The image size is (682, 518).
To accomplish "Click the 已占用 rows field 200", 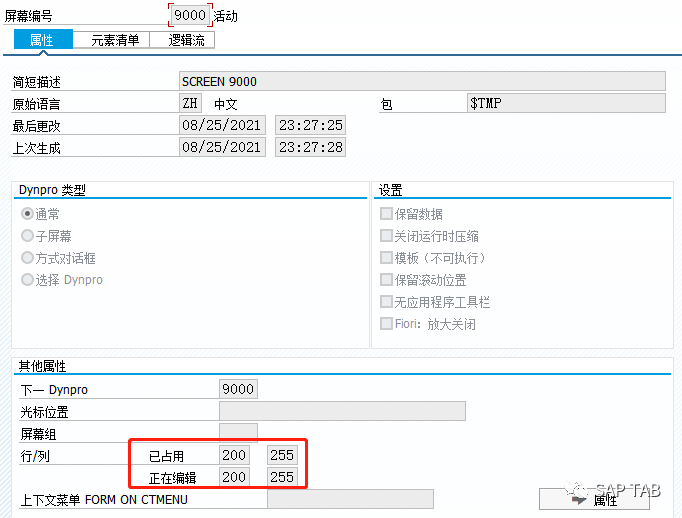I will tap(234, 455).
